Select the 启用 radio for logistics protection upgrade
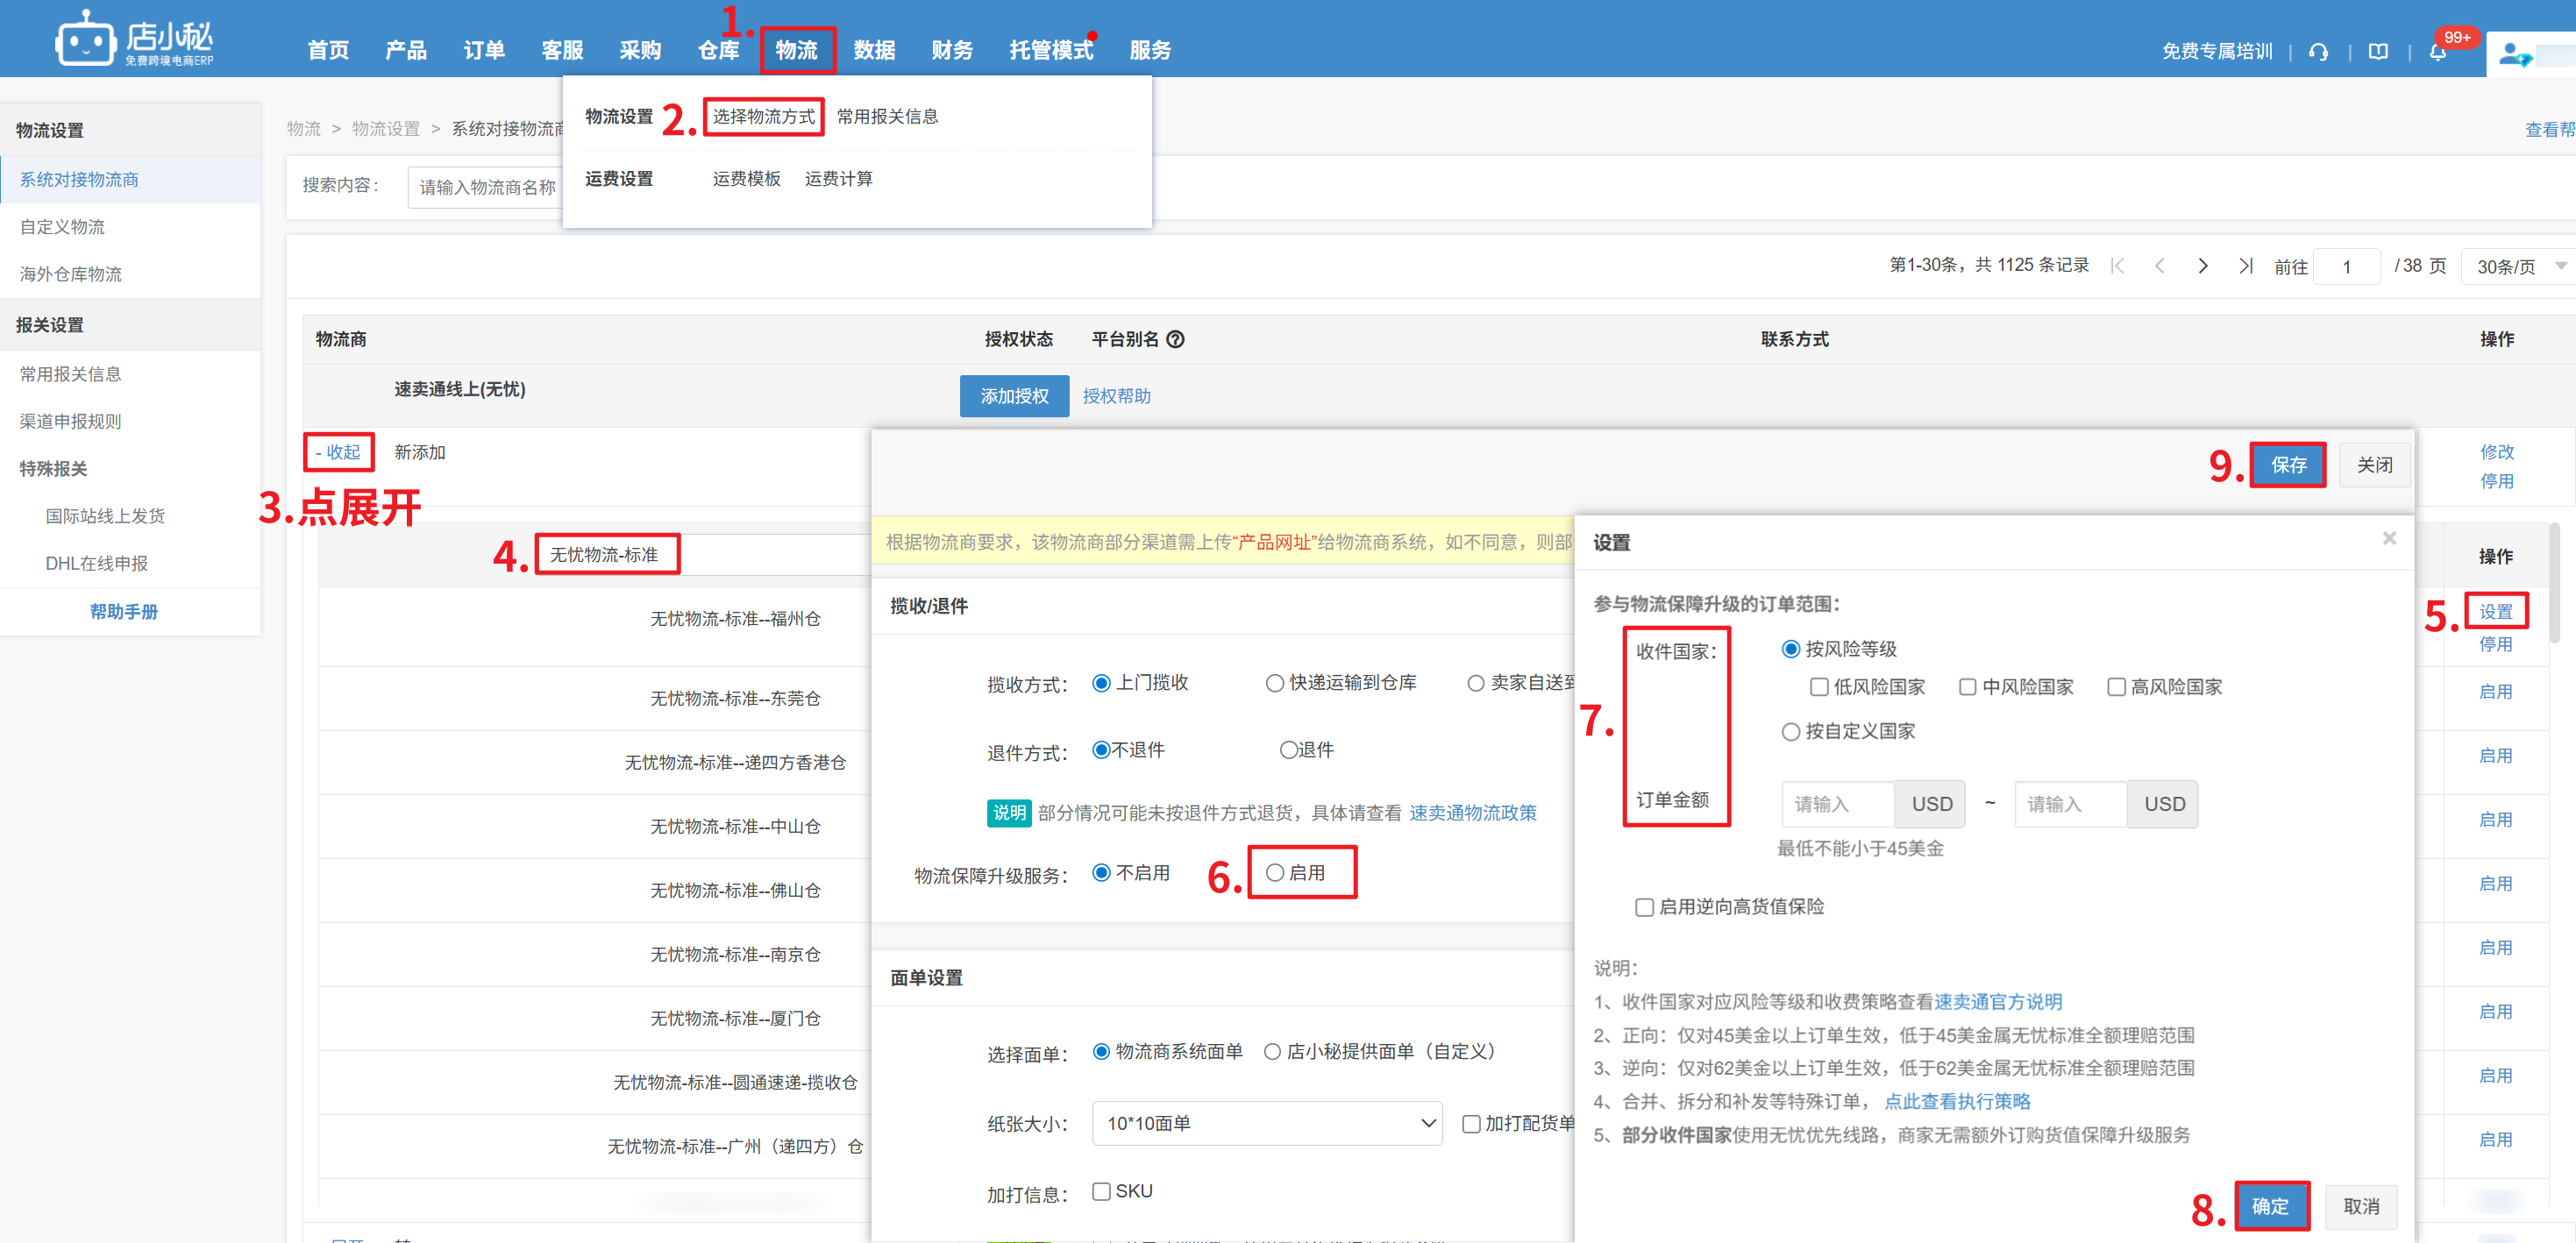 (x=1275, y=872)
